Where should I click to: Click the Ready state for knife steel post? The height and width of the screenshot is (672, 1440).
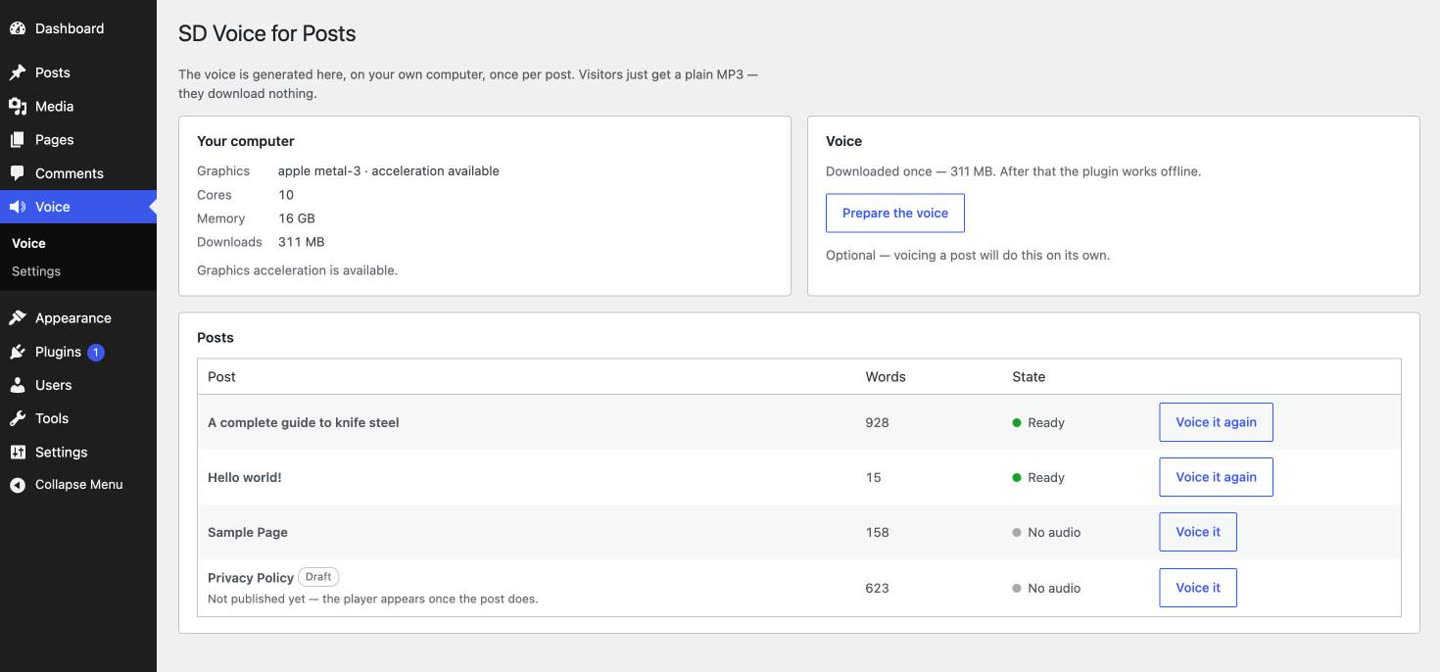pyautogui.click(x=1038, y=422)
